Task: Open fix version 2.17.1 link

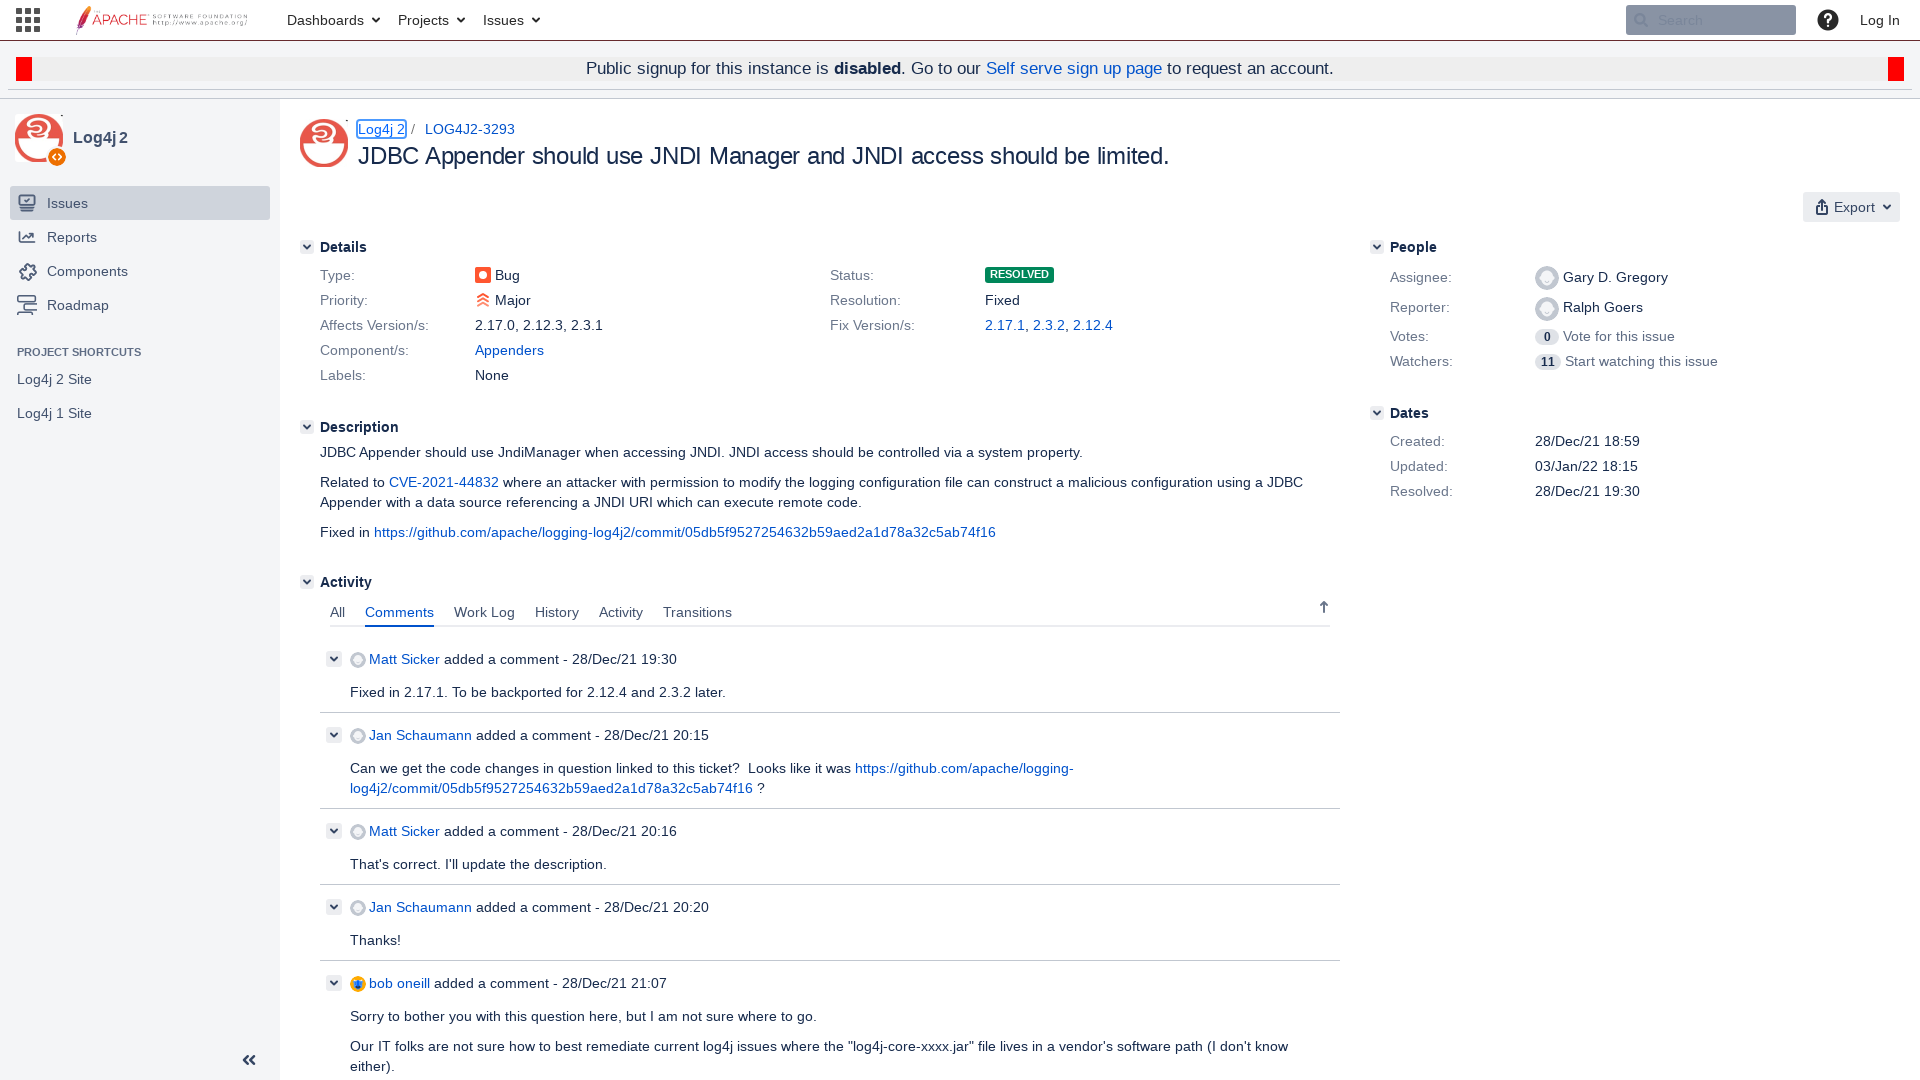Action: coord(1005,325)
